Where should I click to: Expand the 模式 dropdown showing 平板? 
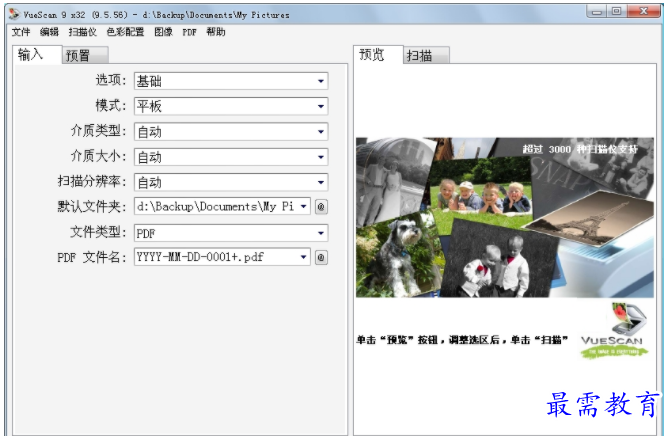tap(231, 106)
